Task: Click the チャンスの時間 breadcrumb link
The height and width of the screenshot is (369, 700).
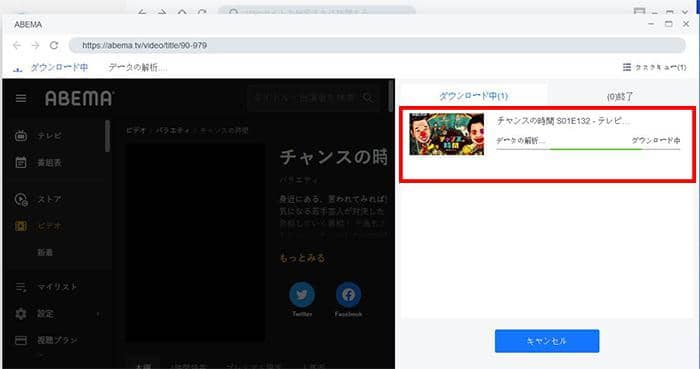Action: coord(224,131)
